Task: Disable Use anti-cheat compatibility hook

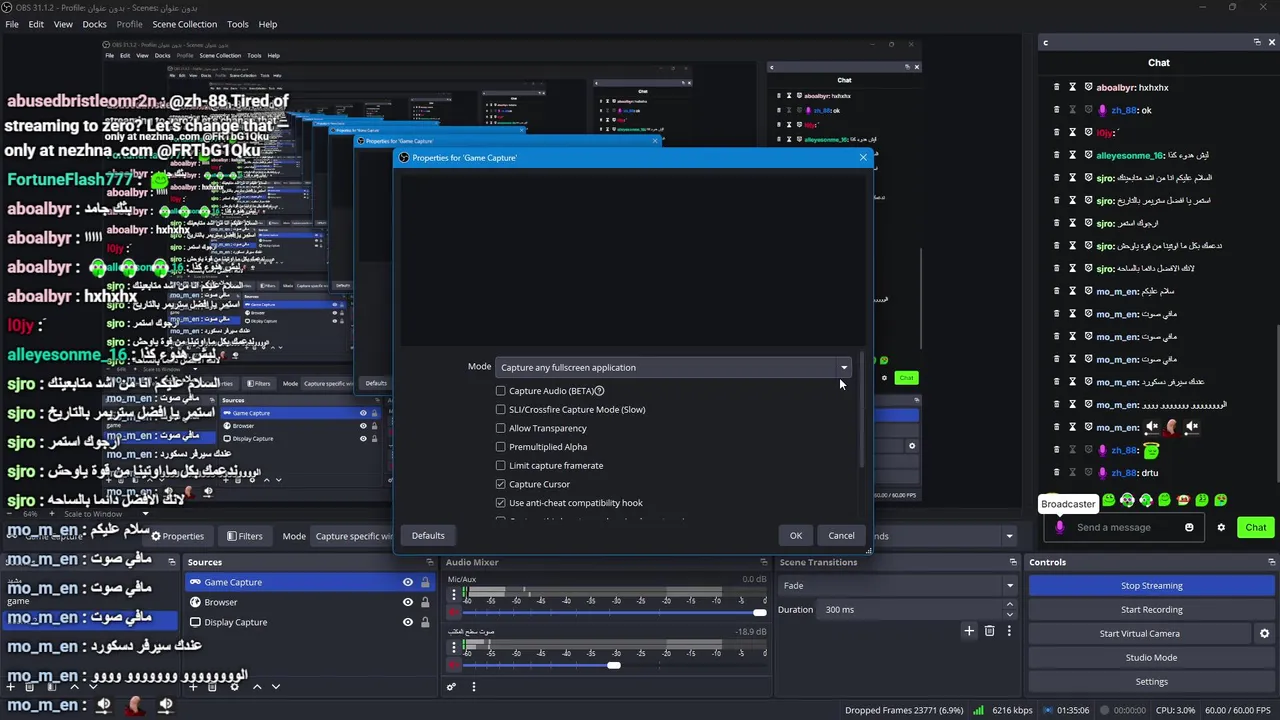Action: (501, 503)
